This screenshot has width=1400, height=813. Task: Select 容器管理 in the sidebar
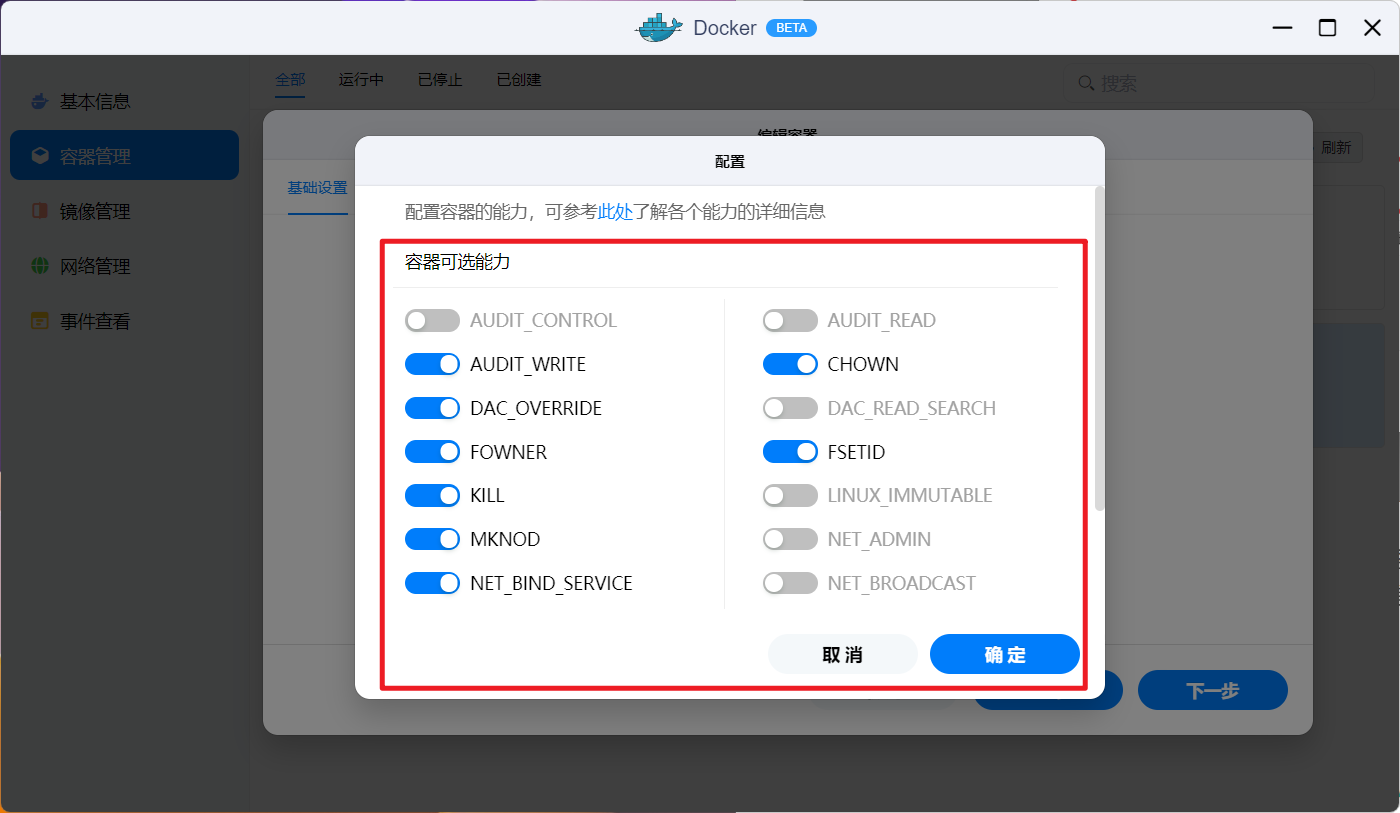(88, 155)
